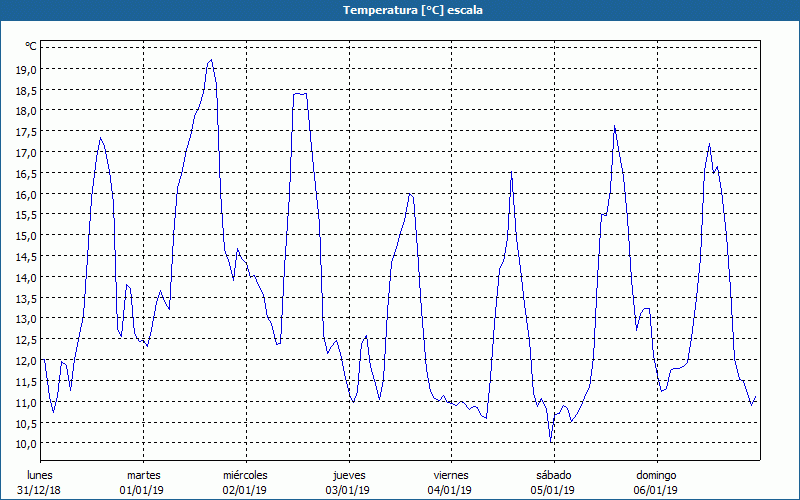
Task: Click the 16,5 y-axis value
Action: [26, 174]
